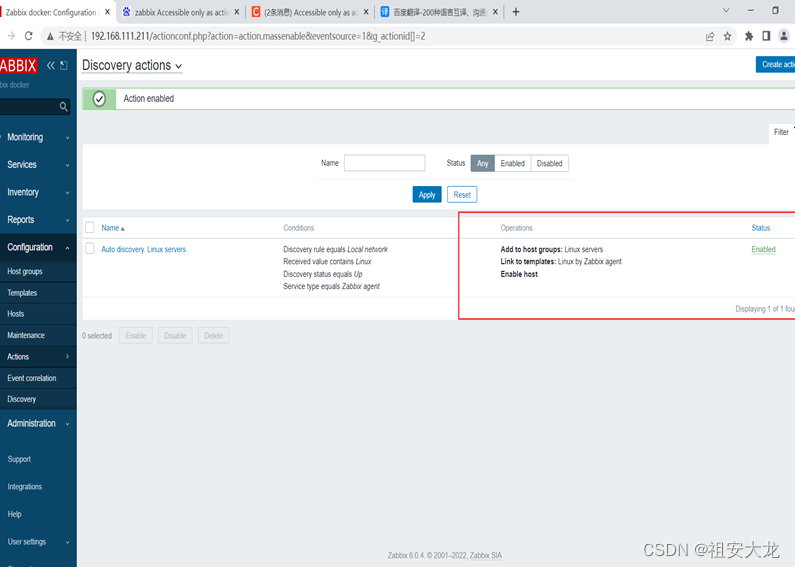Set Status filter to Enabled

point(513,163)
